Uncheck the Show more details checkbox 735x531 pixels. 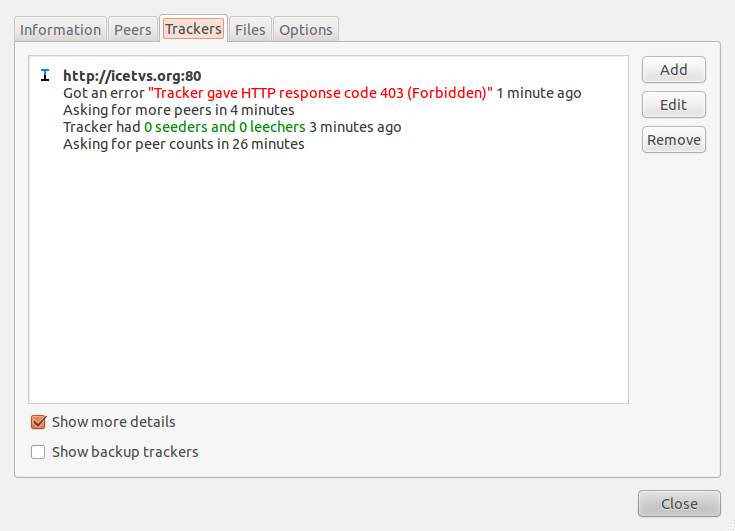[x=39, y=422]
